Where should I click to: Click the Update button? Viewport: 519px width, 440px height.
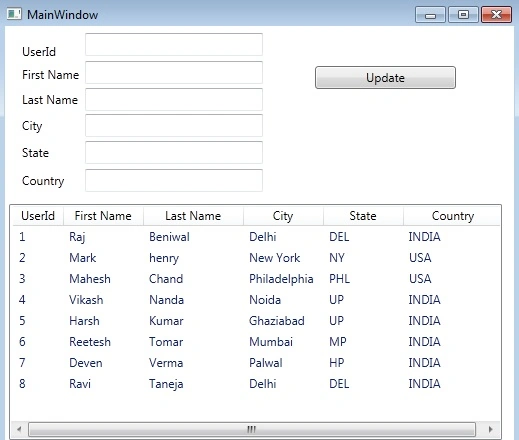point(385,78)
